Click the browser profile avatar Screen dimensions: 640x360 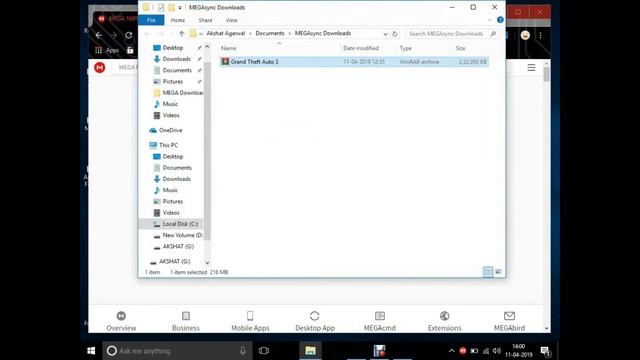click(525, 36)
